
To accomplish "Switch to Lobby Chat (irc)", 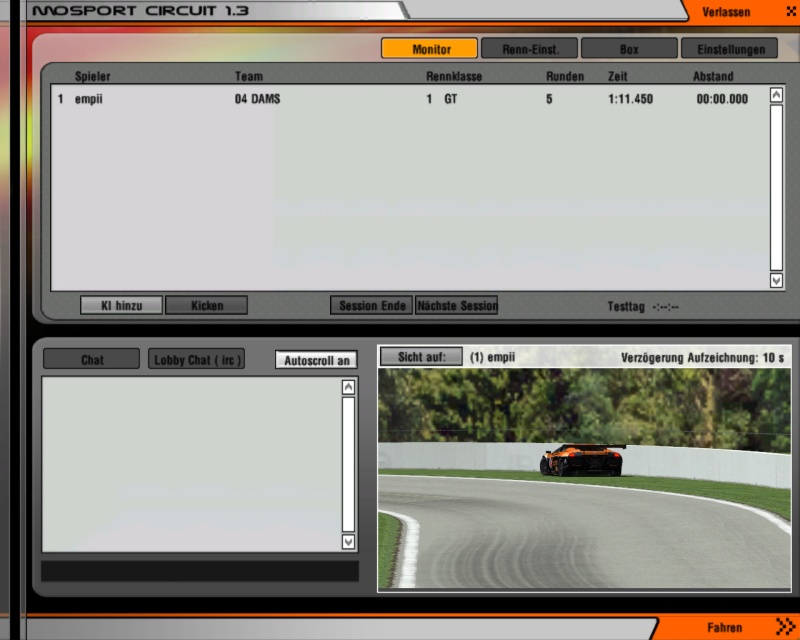I will tap(197, 359).
